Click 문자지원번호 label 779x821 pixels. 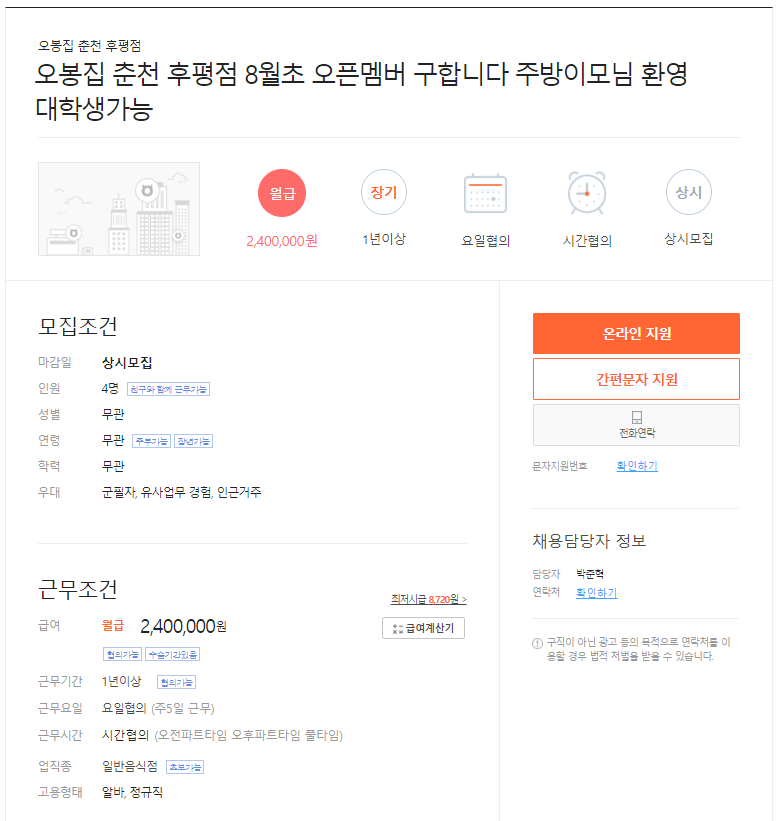560,466
